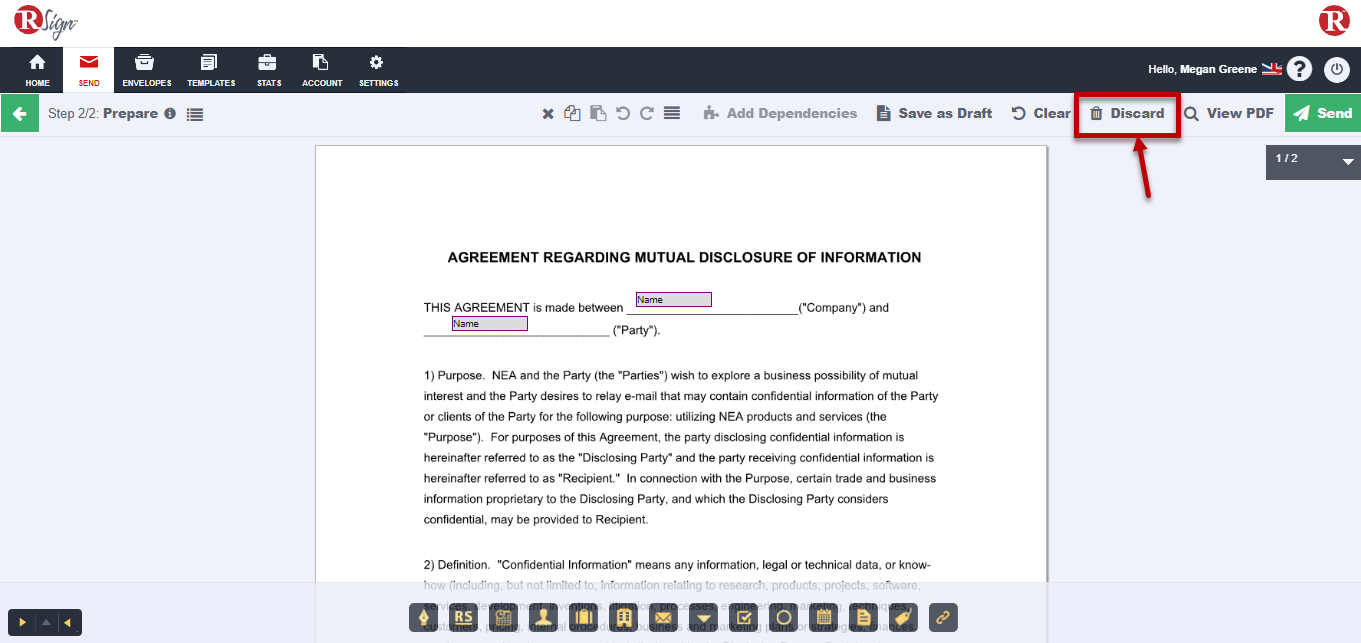Open the list icon beside Step 2/2

pyautogui.click(x=195, y=114)
